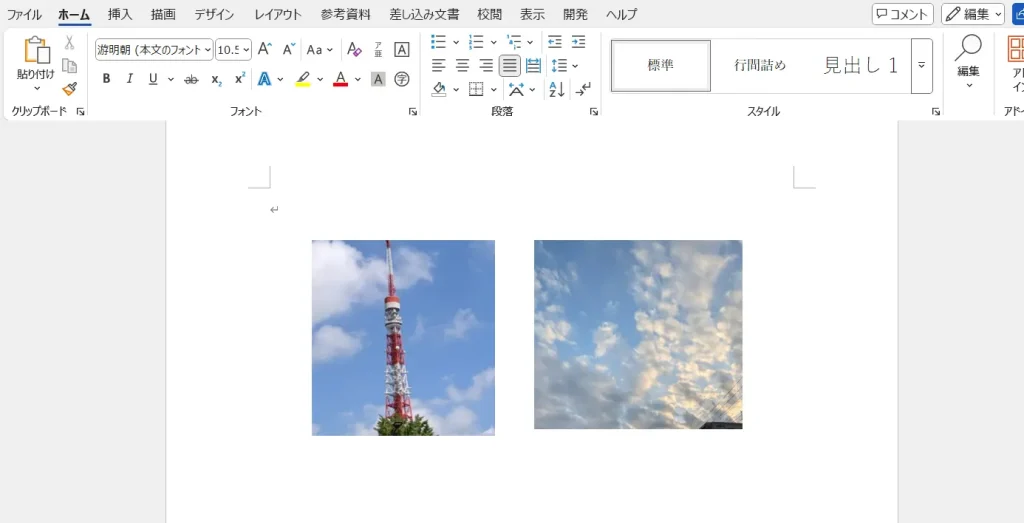Apply Strikethrough text formatting
Viewport: 1024px width, 523px height.
(191, 79)
